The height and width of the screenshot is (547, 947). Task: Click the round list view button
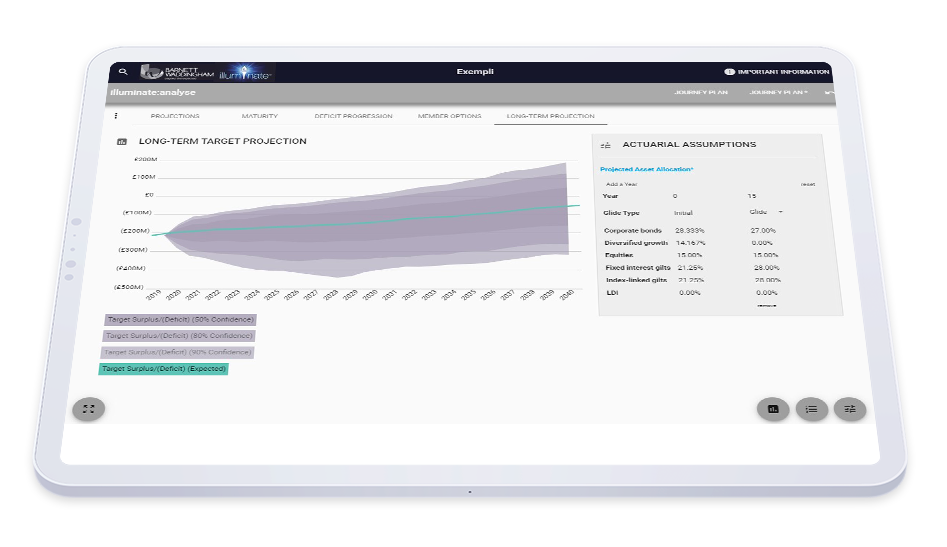(x=811, y=409)
